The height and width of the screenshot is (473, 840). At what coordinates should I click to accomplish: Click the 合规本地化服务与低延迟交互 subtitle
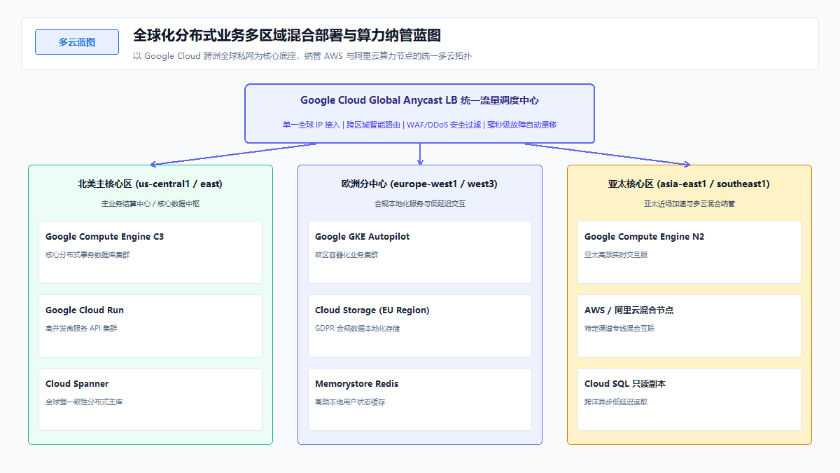[x=419, y=204]
